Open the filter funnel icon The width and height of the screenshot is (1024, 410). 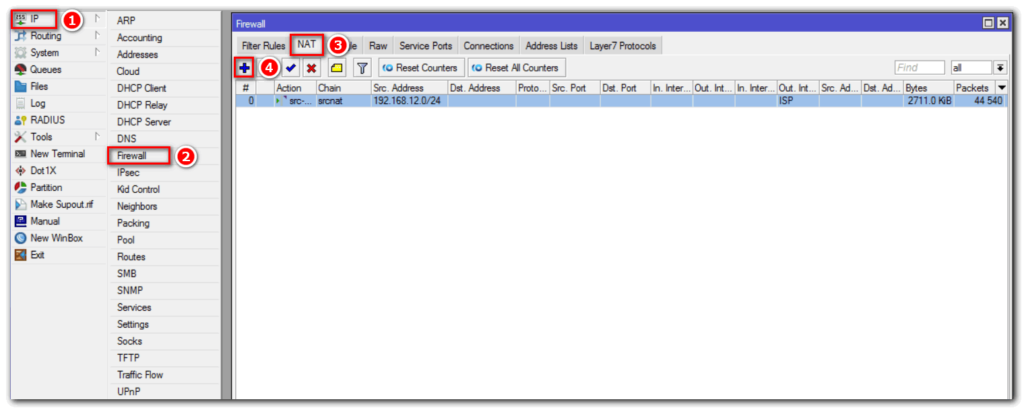click(x=362, y=67)
